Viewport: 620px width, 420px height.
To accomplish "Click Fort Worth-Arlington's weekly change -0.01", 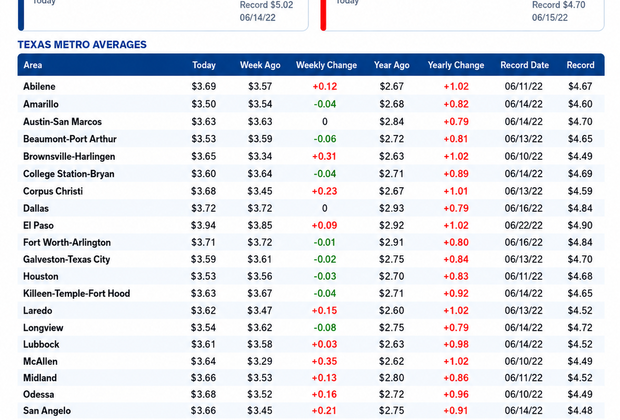I will (325, 242).
